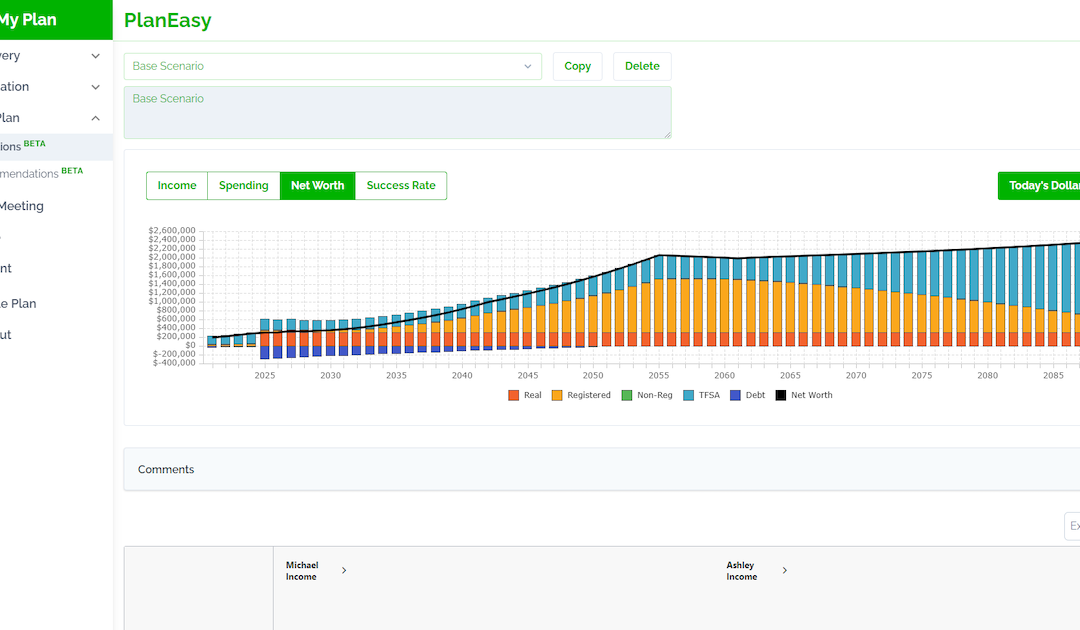Collapse the sidebar Plan section chevron
1080x630 pixels.
click(x=96, y=118)
